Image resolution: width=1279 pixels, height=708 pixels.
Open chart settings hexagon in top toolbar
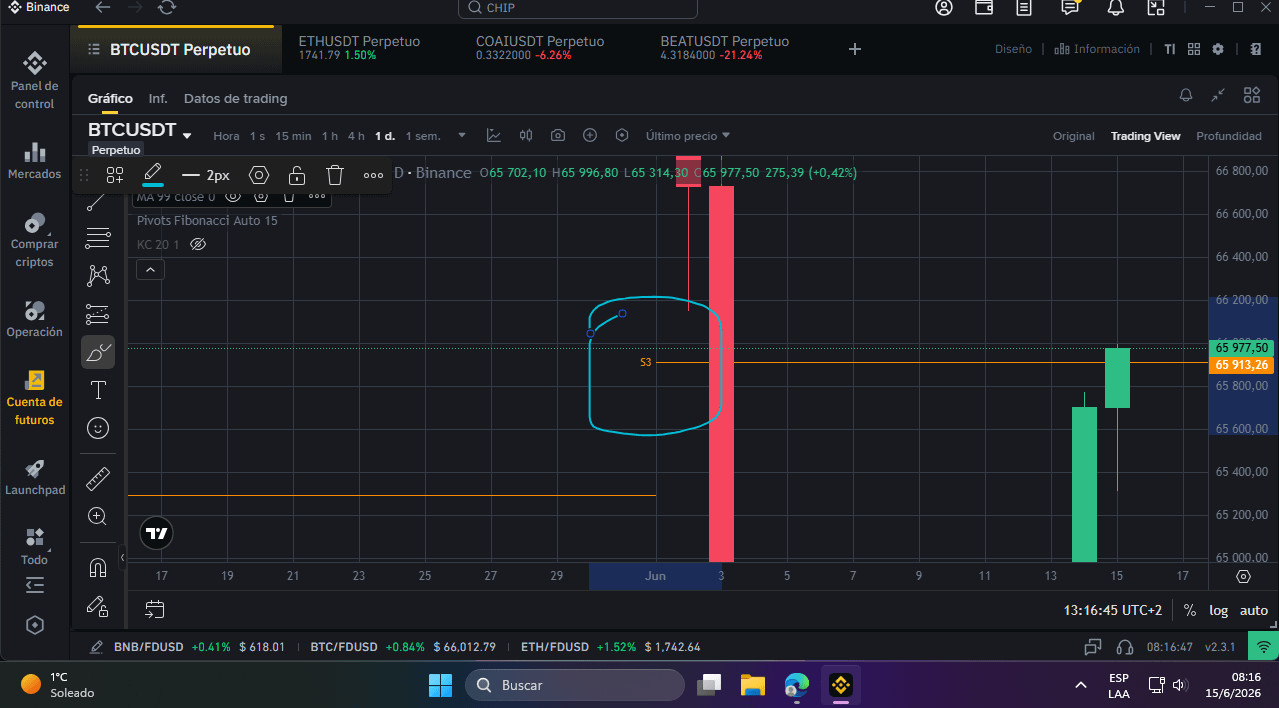[622, 135]
